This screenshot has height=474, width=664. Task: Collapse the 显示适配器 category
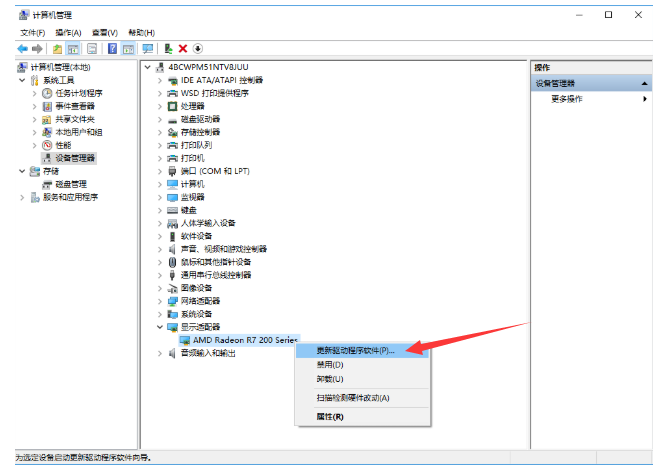pos(160,327)
